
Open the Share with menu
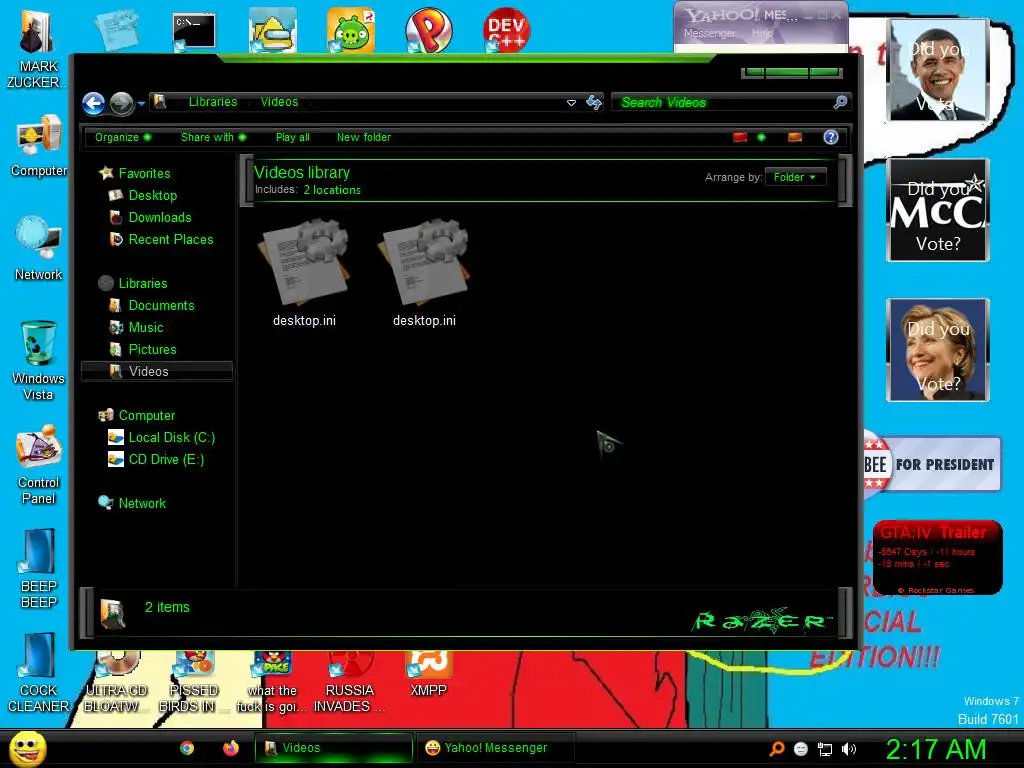pos(214,137)
